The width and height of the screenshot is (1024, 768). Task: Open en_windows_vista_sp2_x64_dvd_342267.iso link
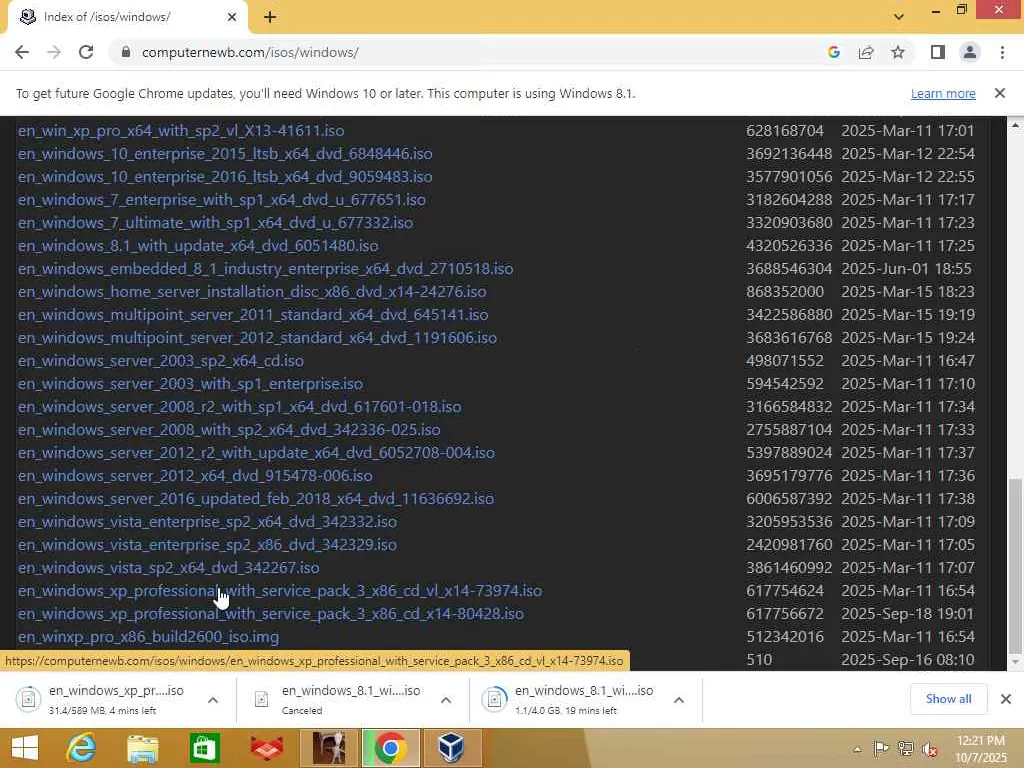[168, 568]
